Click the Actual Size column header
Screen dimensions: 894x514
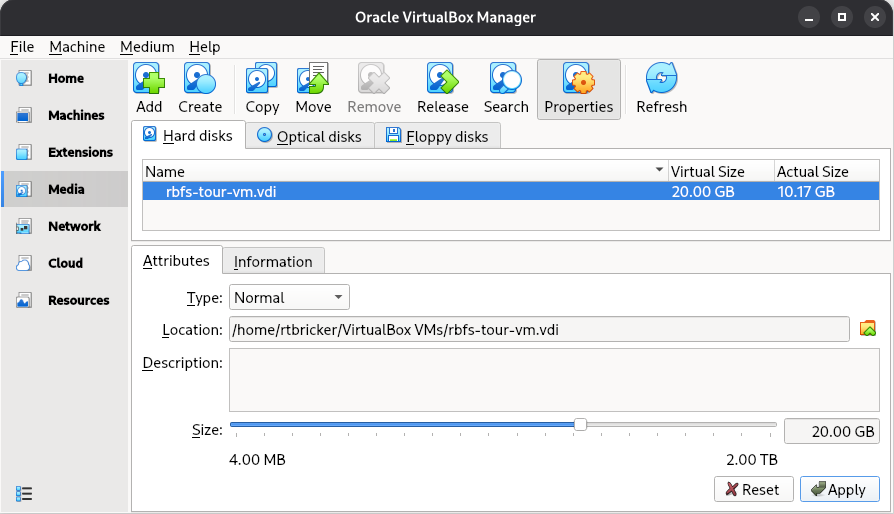click(x=826, y=172)
